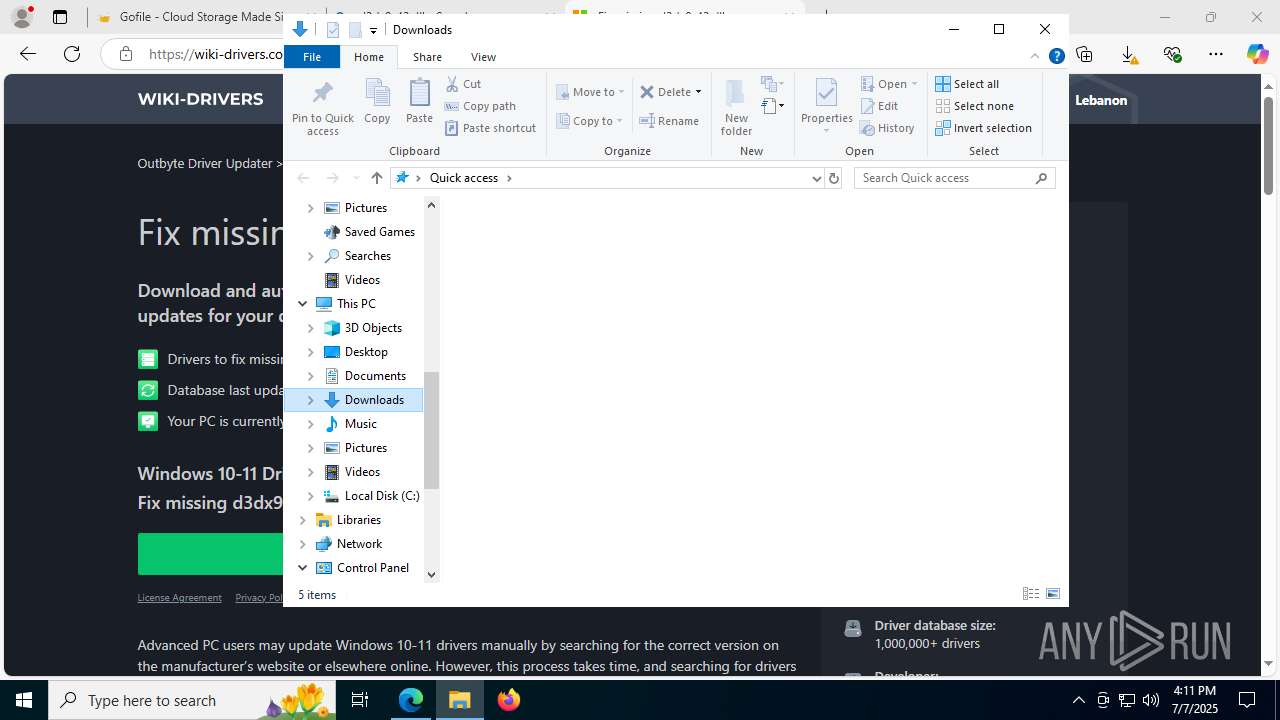Viewport: 1280px width, 720px height.
Task: Switch to the View ribbon tab
Action: tap(483, 57)
